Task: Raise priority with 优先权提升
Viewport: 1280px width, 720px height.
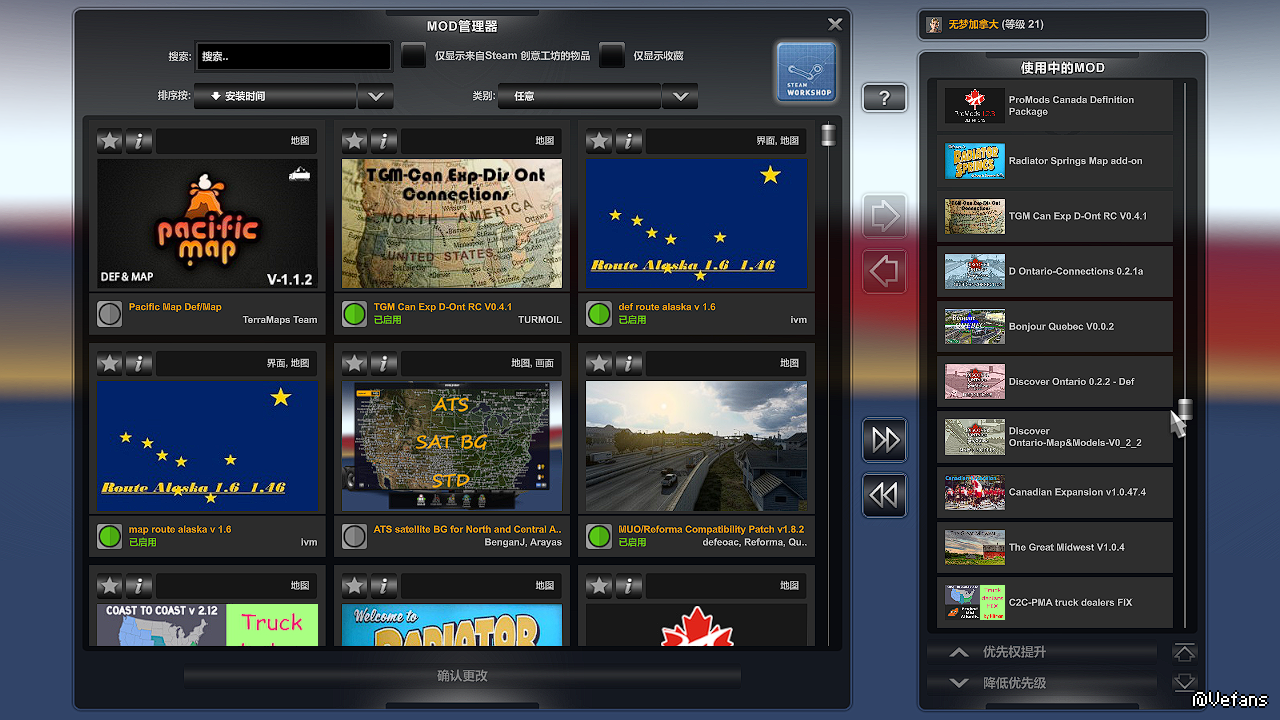Action: (x=1042, y=652)
